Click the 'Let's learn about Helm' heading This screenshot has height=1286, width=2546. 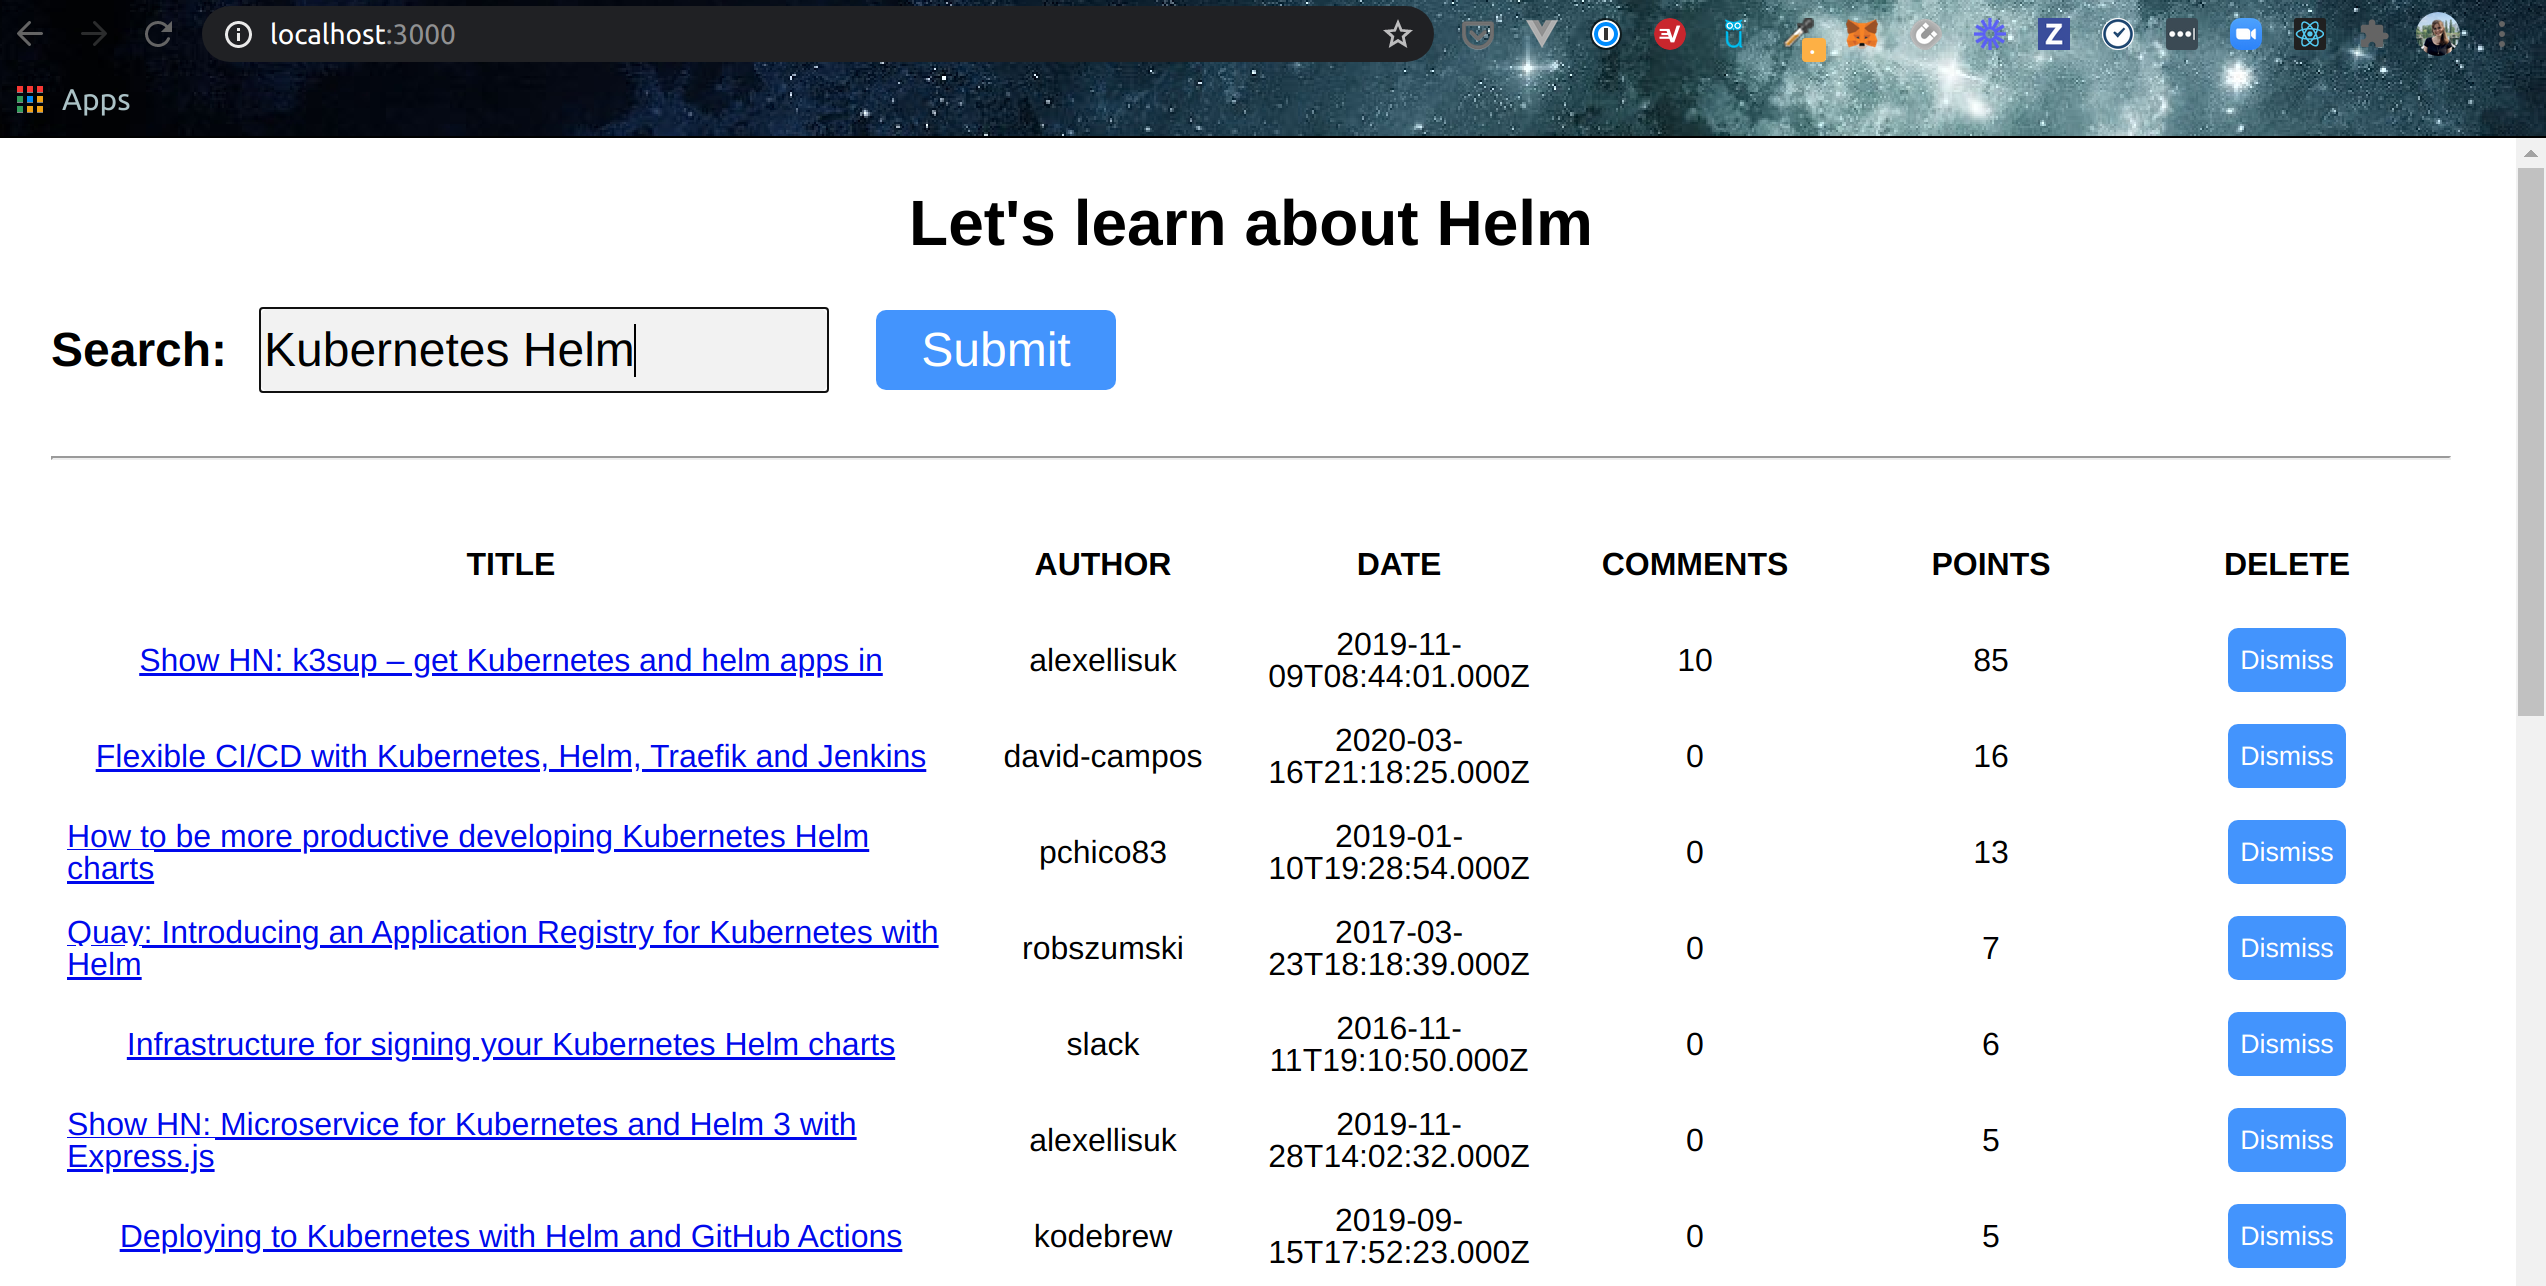pos(1250,223)
